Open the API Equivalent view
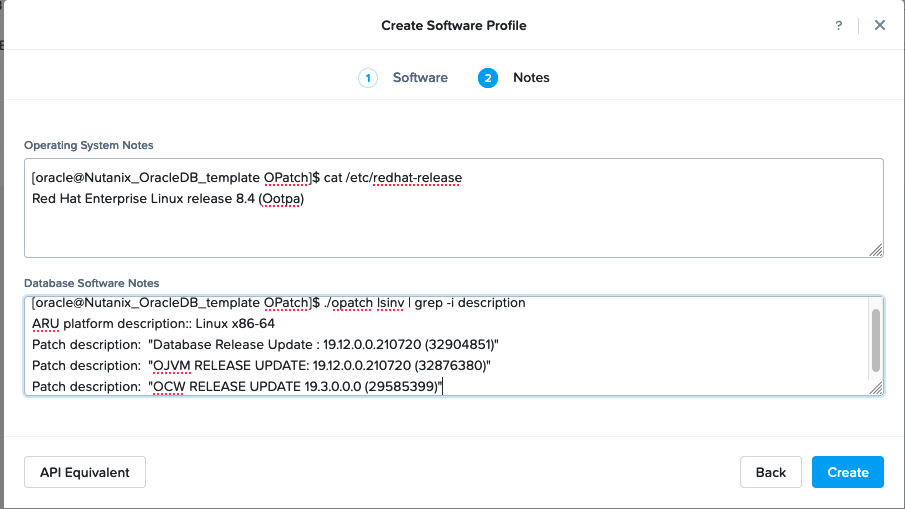 (x=85, y=472)
